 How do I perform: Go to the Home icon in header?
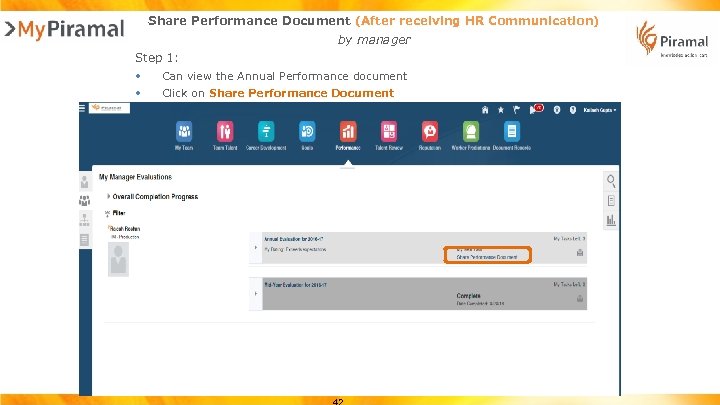click(485, 110)
